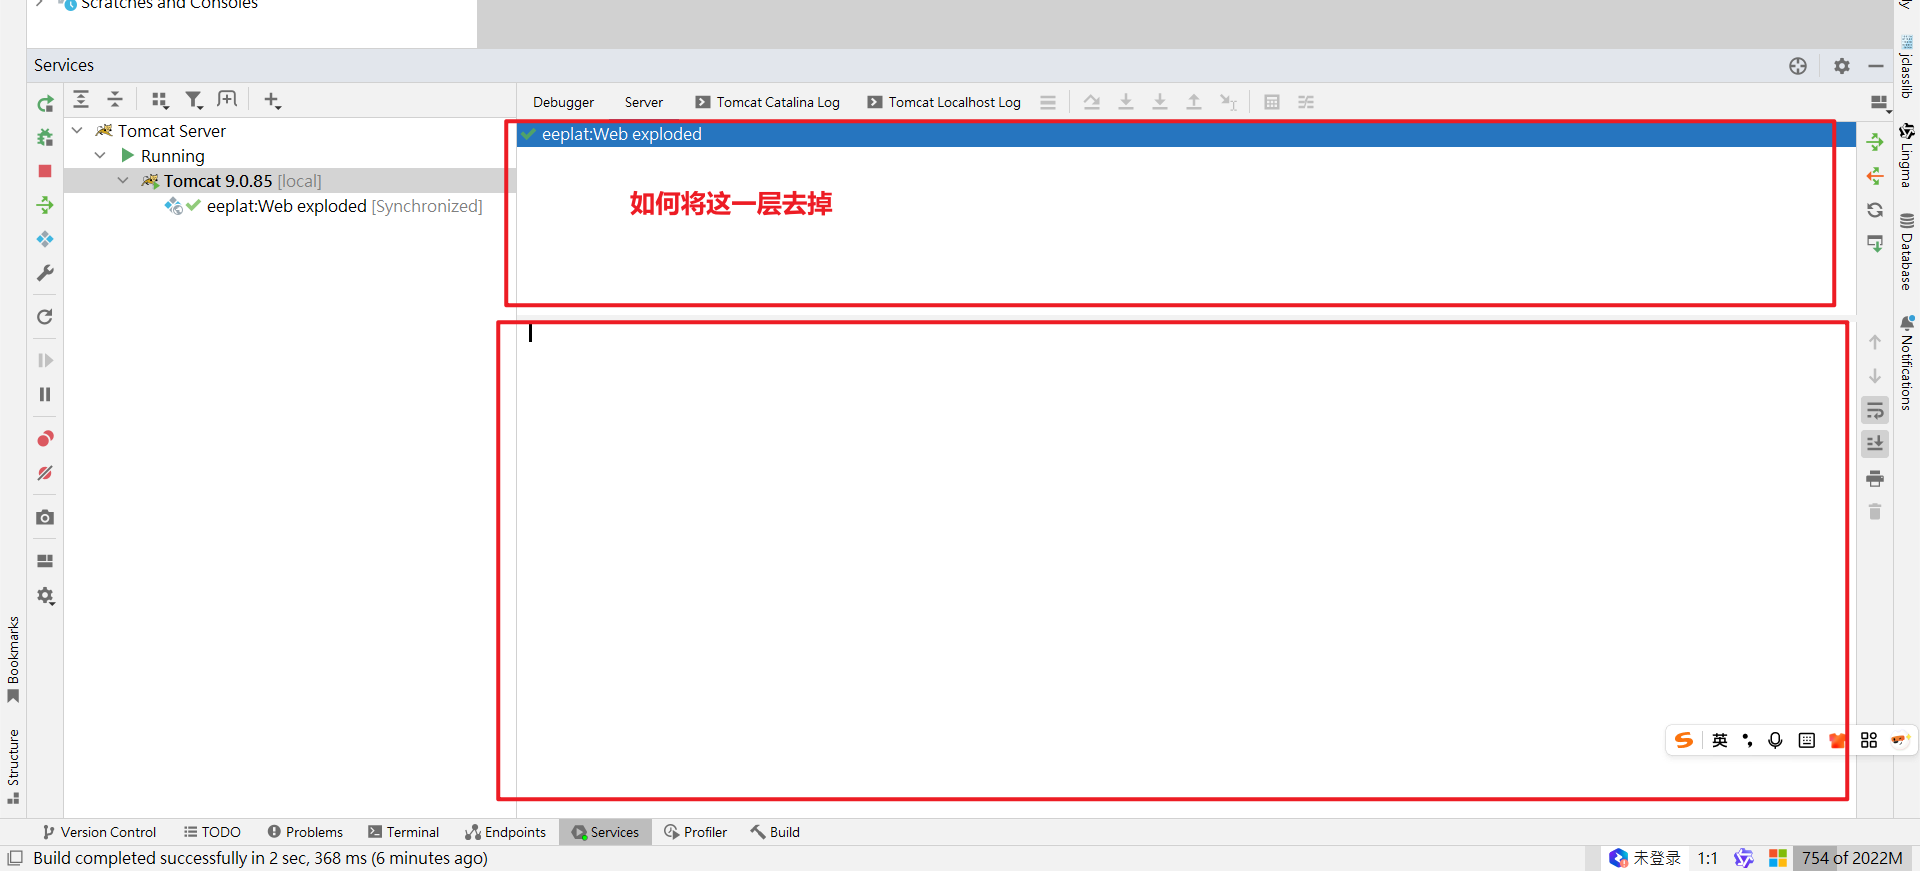
Task: Click the Debug rerun bug icon
Action: (x=45, y=137)
